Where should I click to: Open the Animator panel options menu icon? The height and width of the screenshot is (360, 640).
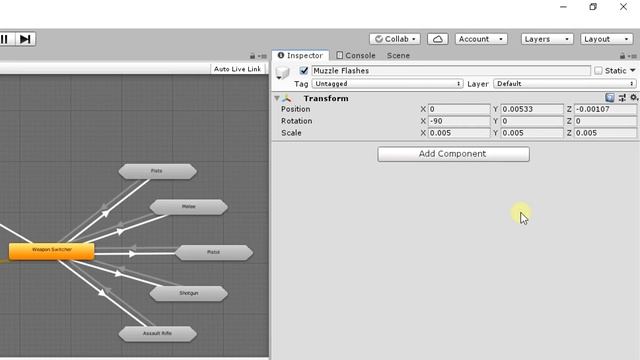coord(262,56)
